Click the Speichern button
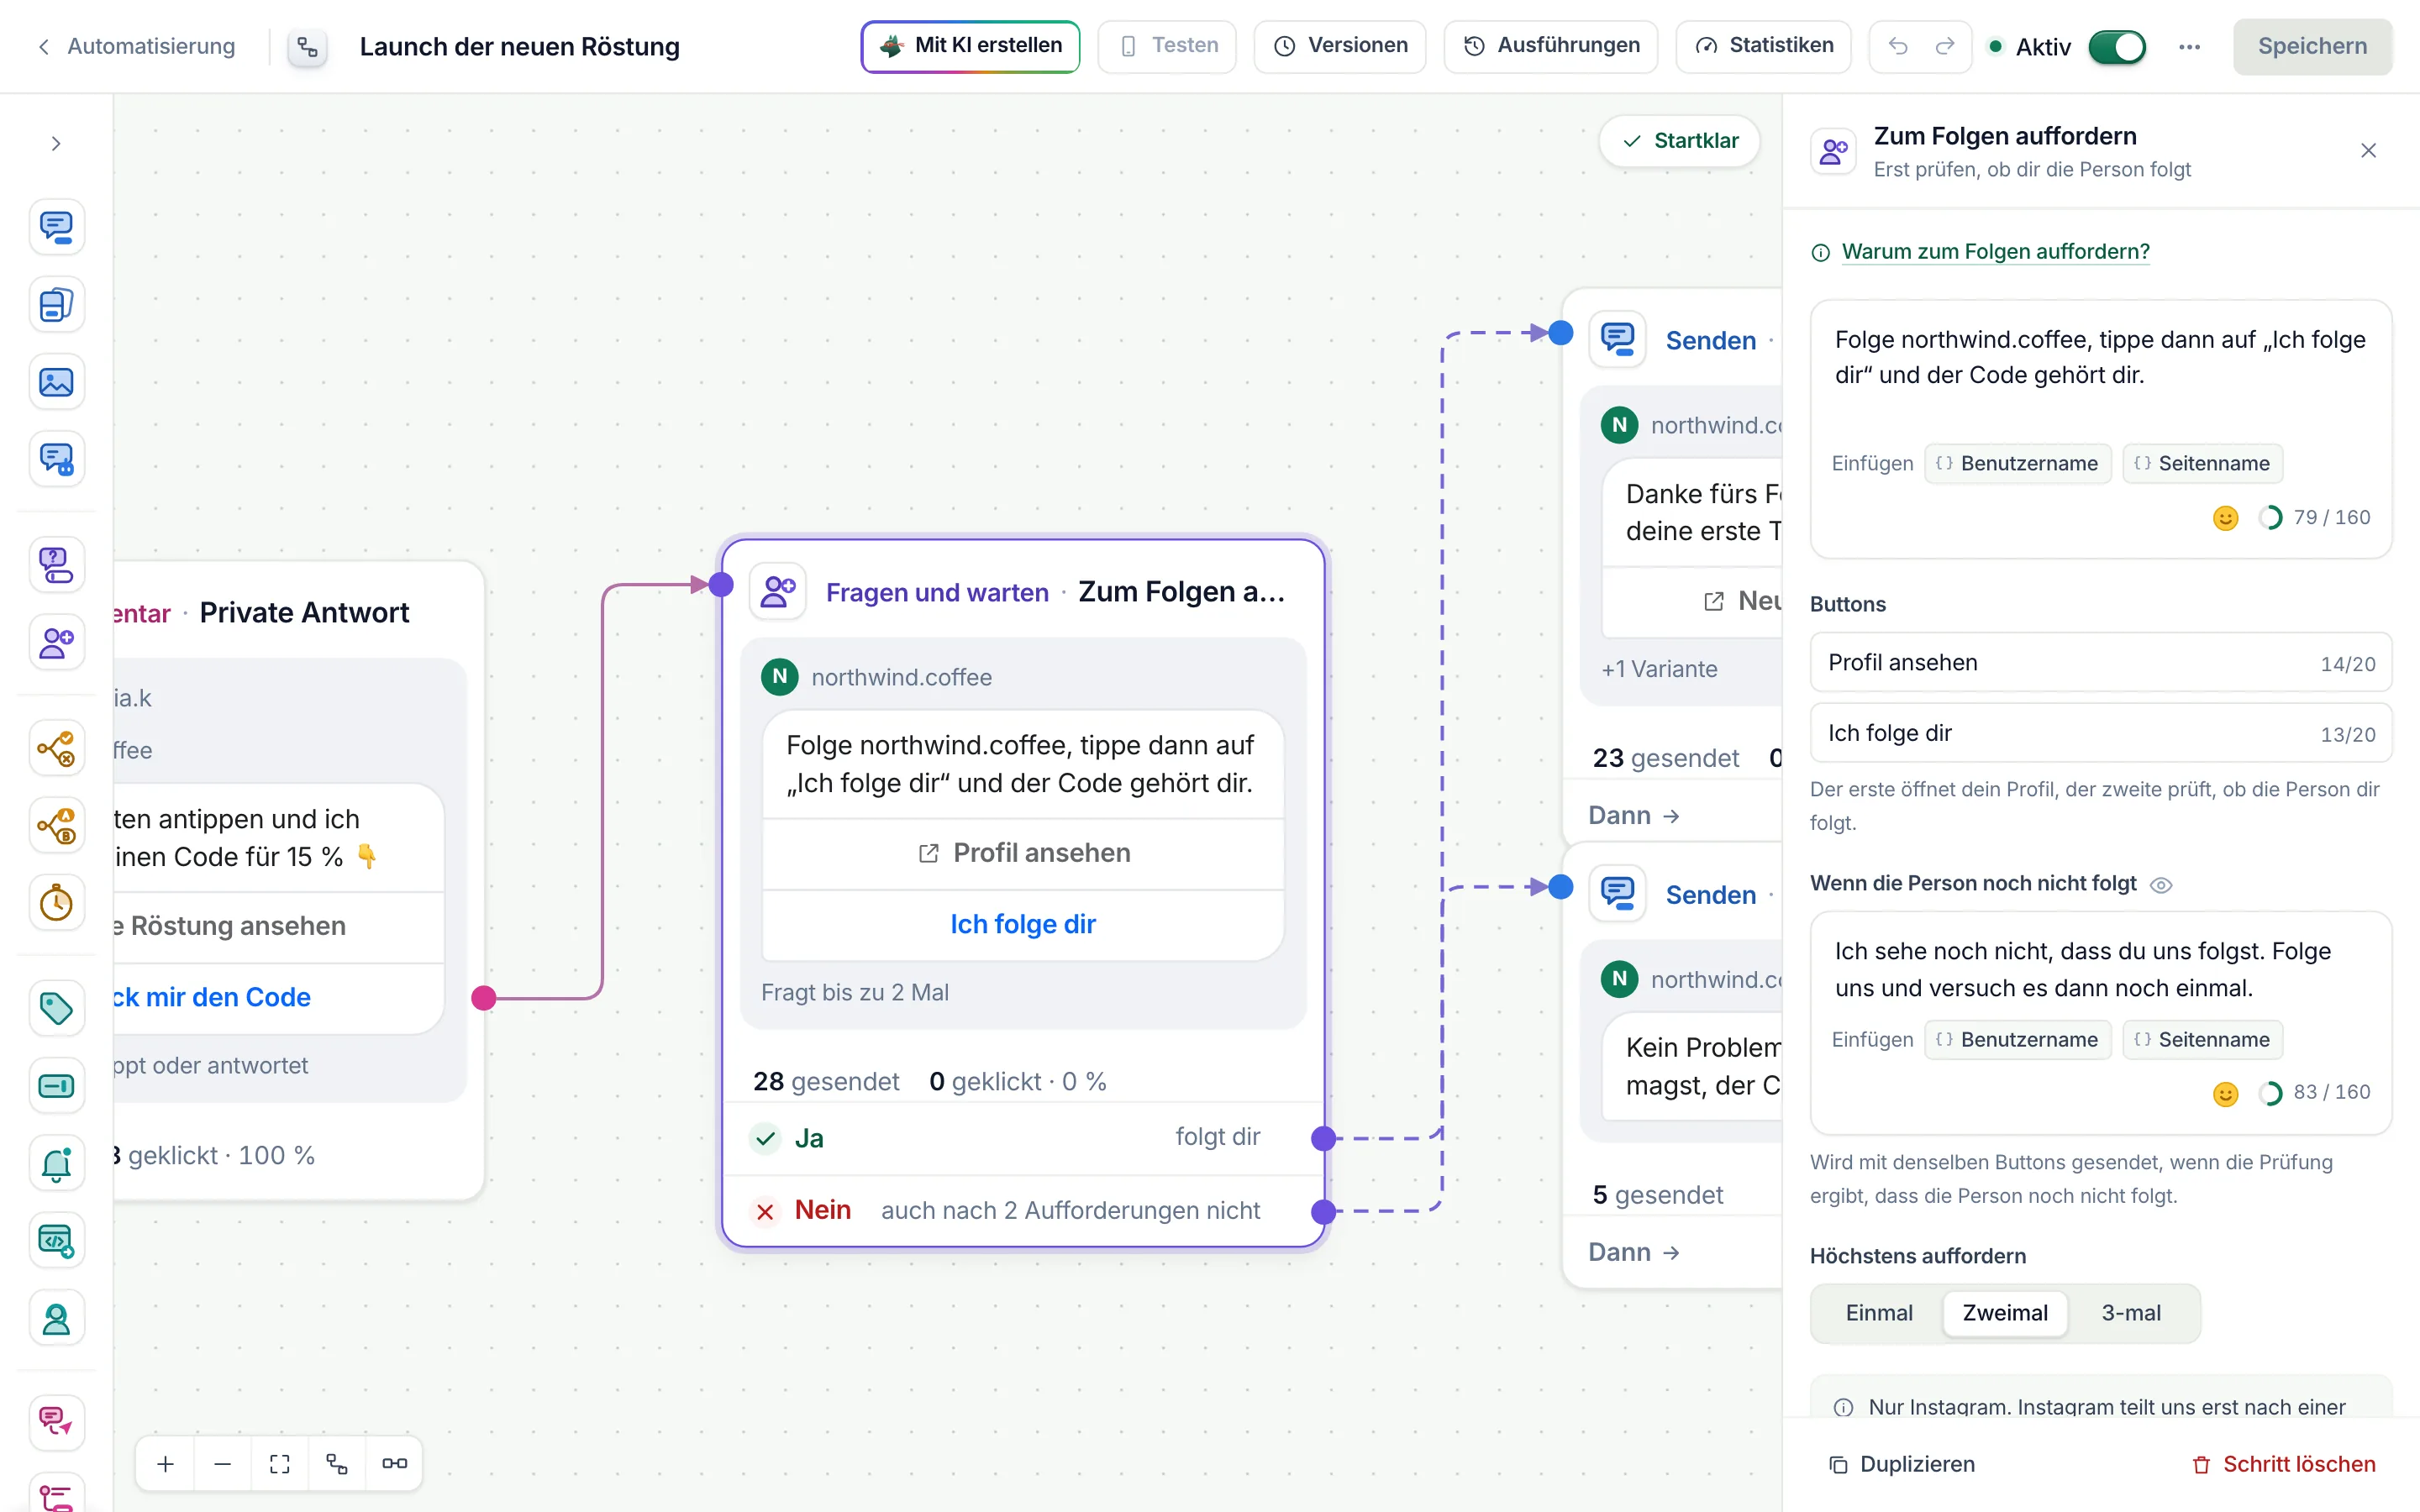This screenshot has width=2420, height=1512. [2312, 46]
